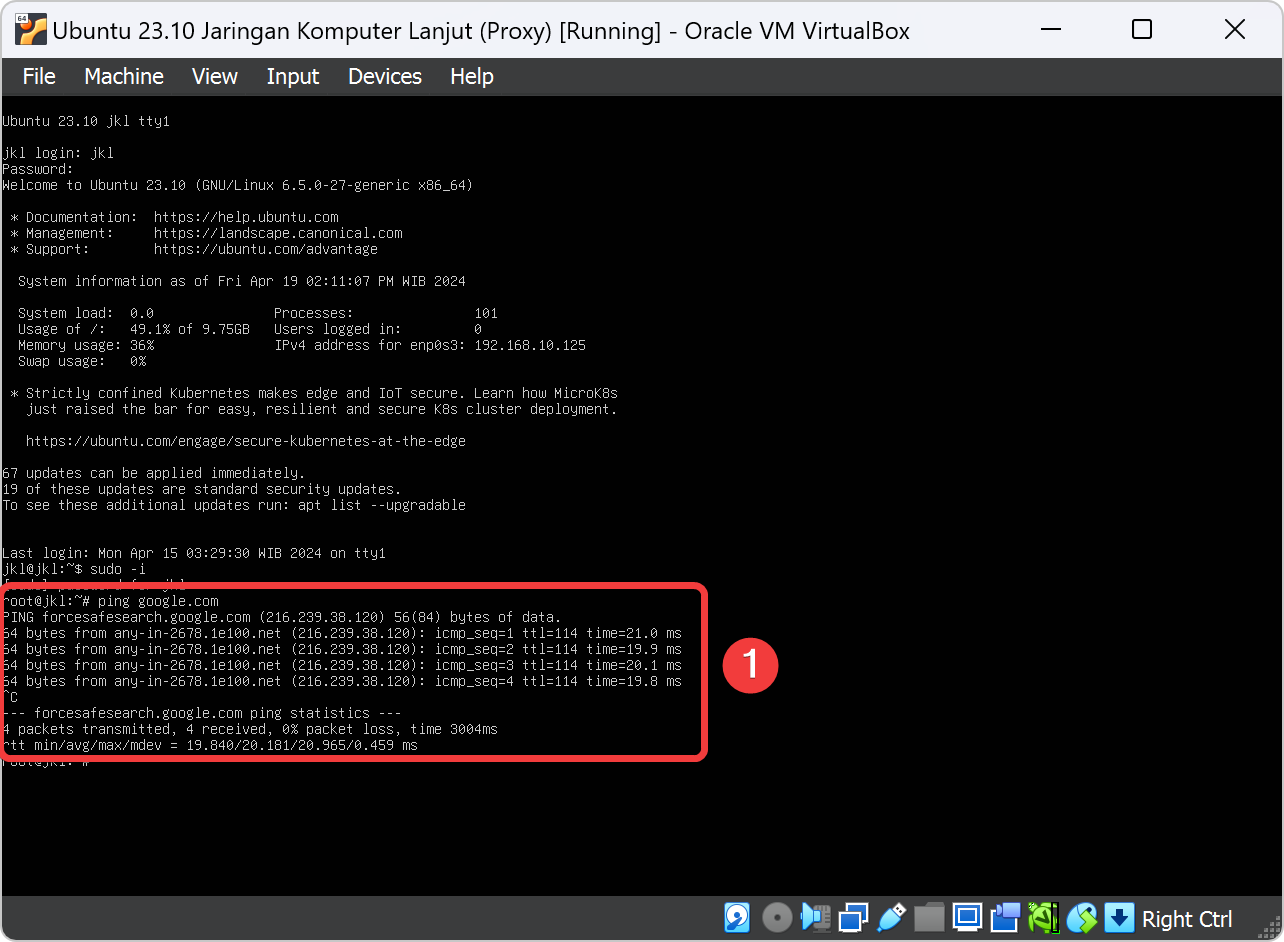Click the 'apt list --upgradable' line
The image size is (1284, 942).
click(x=234, y=505)
